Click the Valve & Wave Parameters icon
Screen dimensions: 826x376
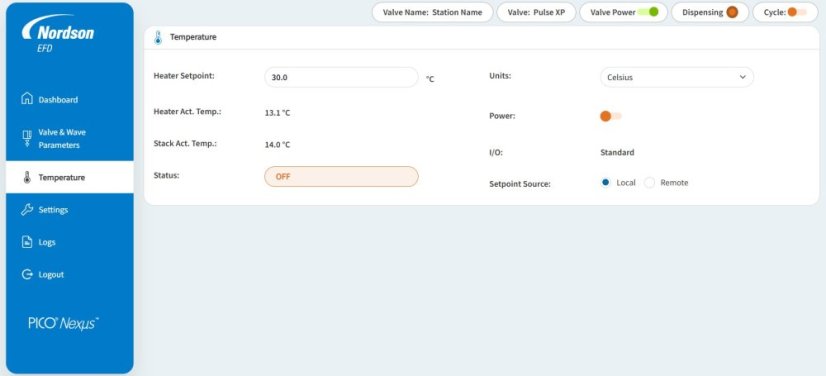[x=27, y=138]
